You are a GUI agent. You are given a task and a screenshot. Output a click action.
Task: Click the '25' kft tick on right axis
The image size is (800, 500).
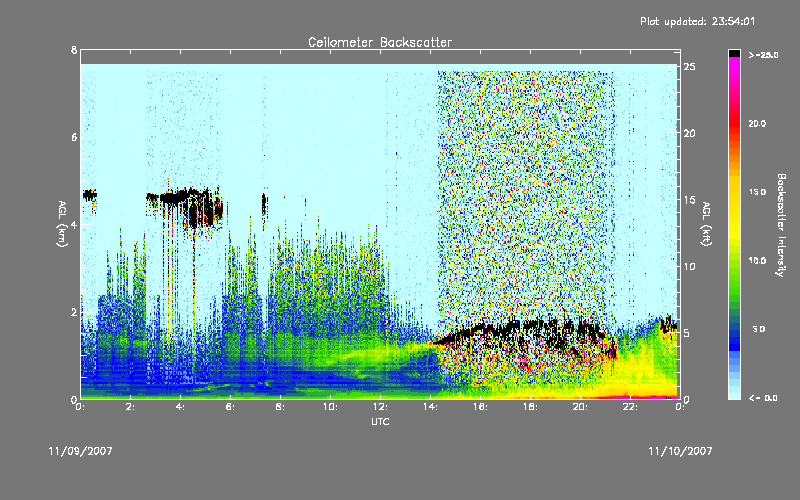coord(690,66)
